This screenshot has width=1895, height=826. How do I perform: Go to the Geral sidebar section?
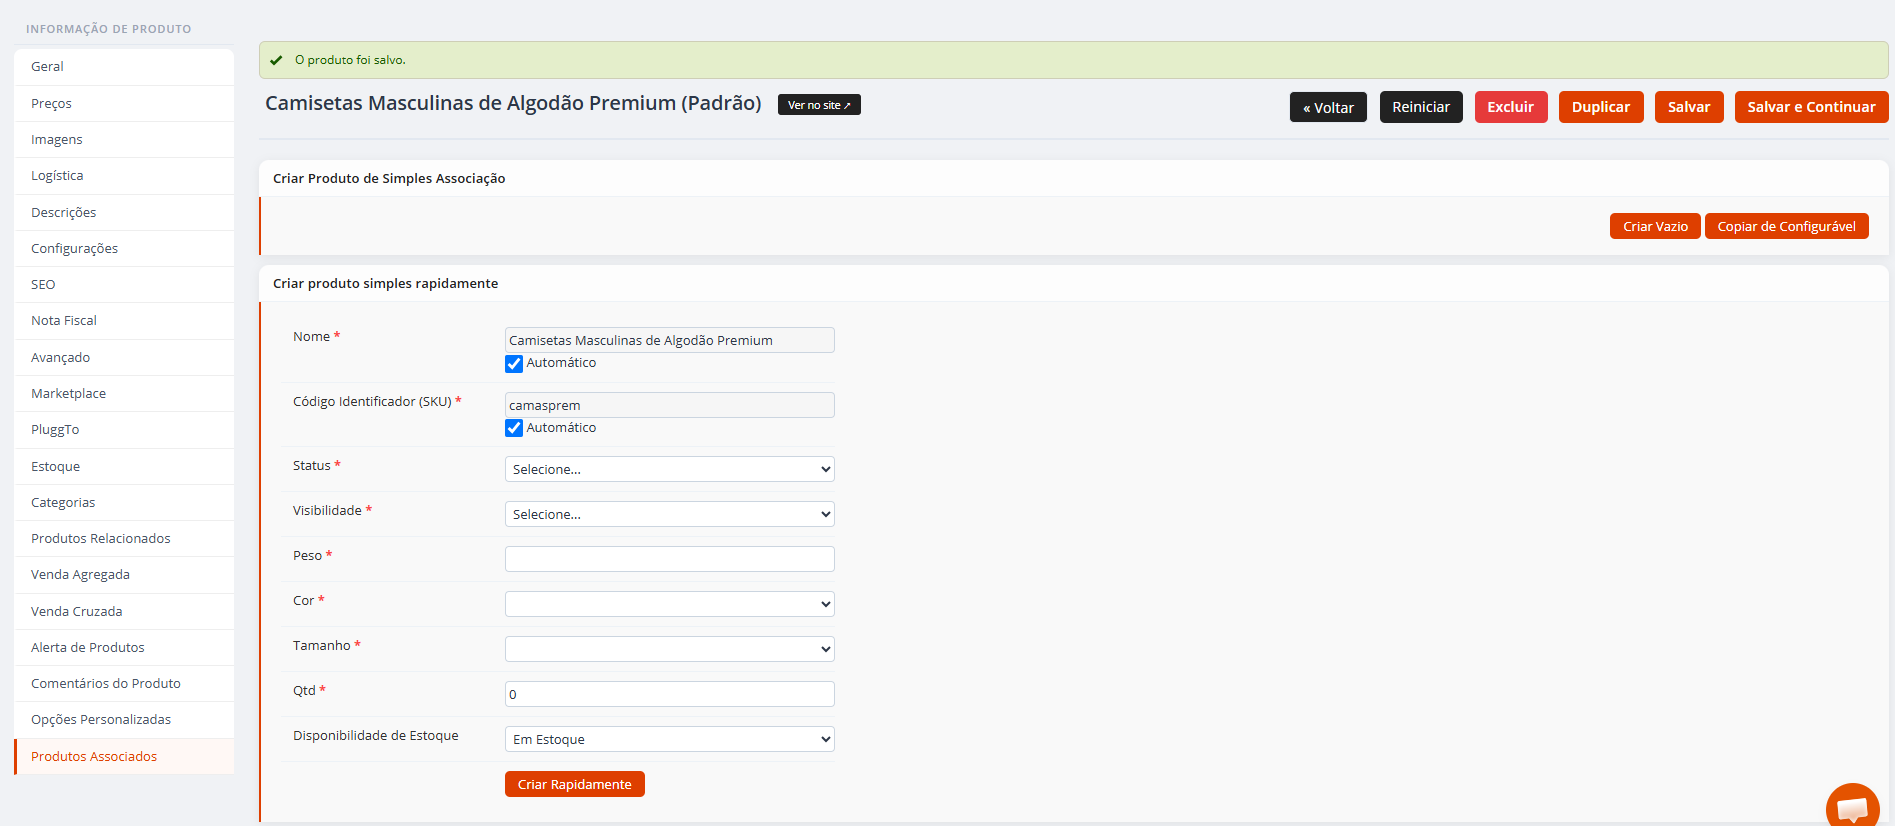pos(124,67)
